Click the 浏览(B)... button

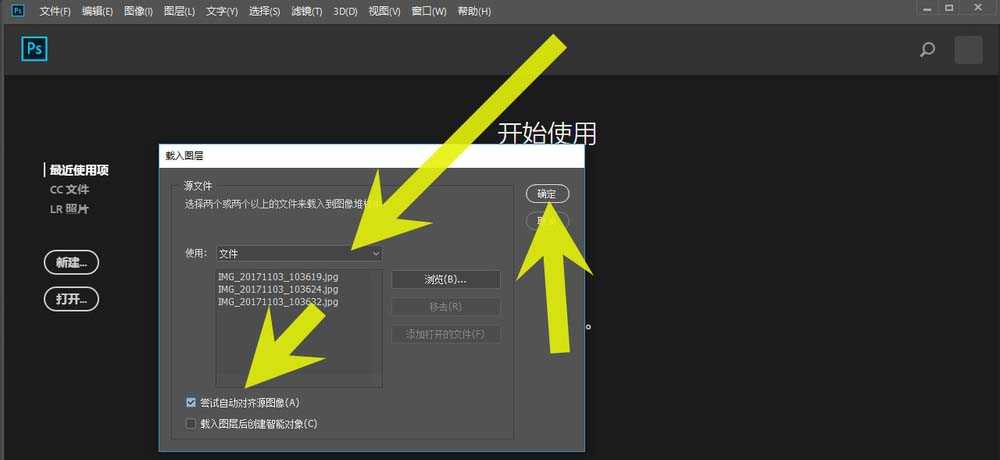click(x=445, y=279)
